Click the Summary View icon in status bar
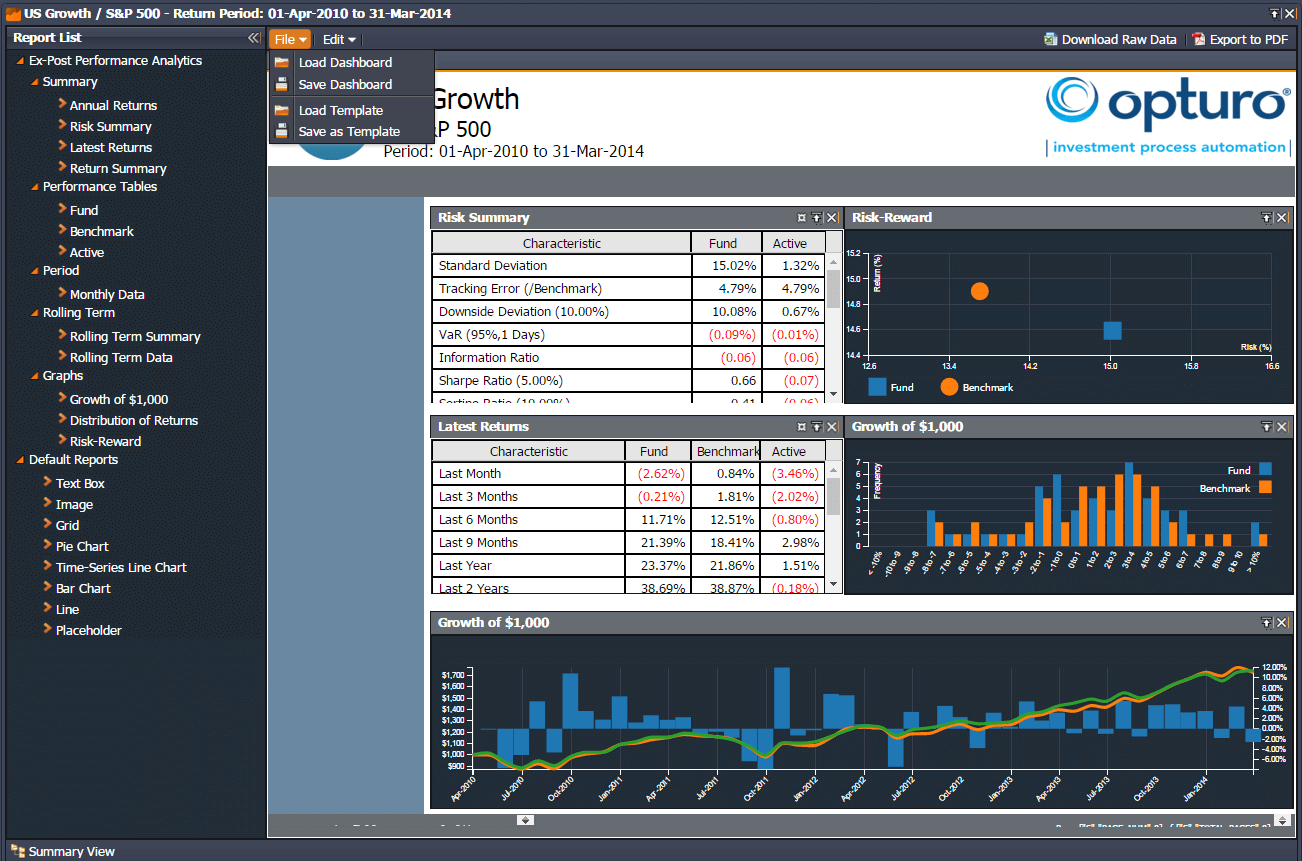 17,851
